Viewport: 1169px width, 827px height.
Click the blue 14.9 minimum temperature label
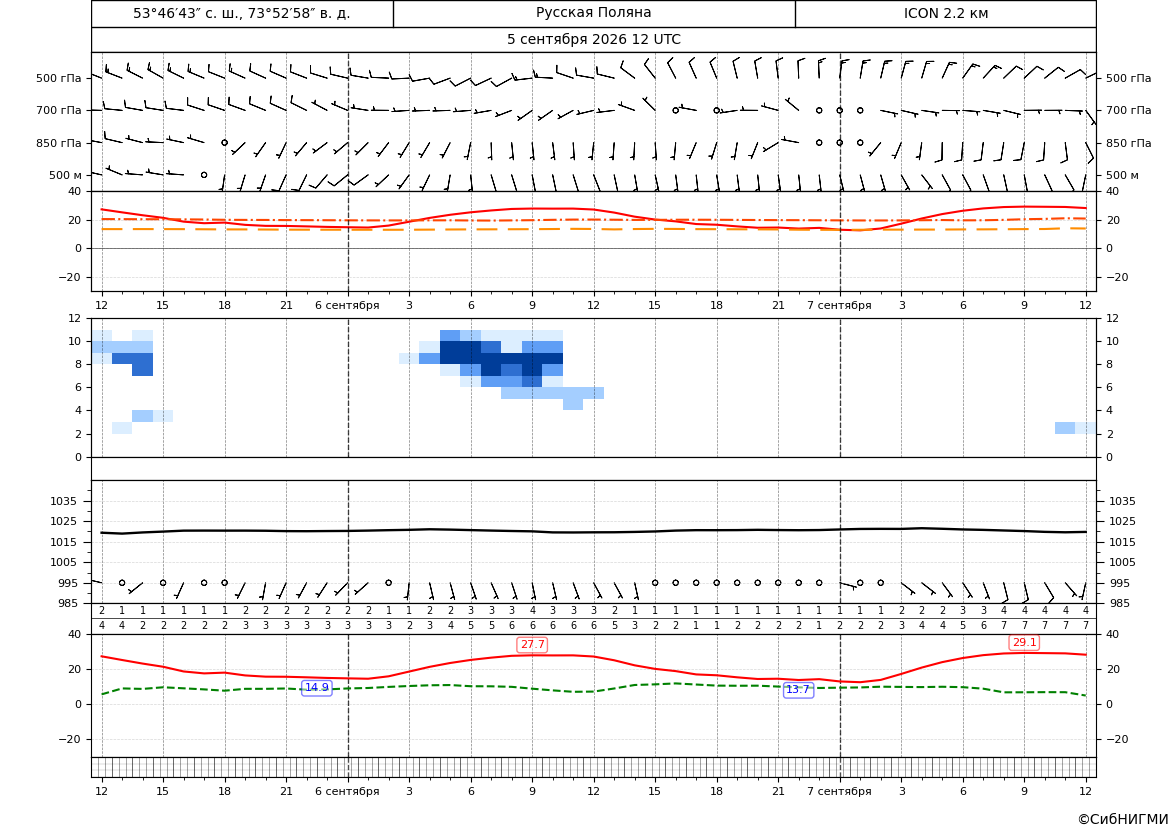click(x=316, y=688)
